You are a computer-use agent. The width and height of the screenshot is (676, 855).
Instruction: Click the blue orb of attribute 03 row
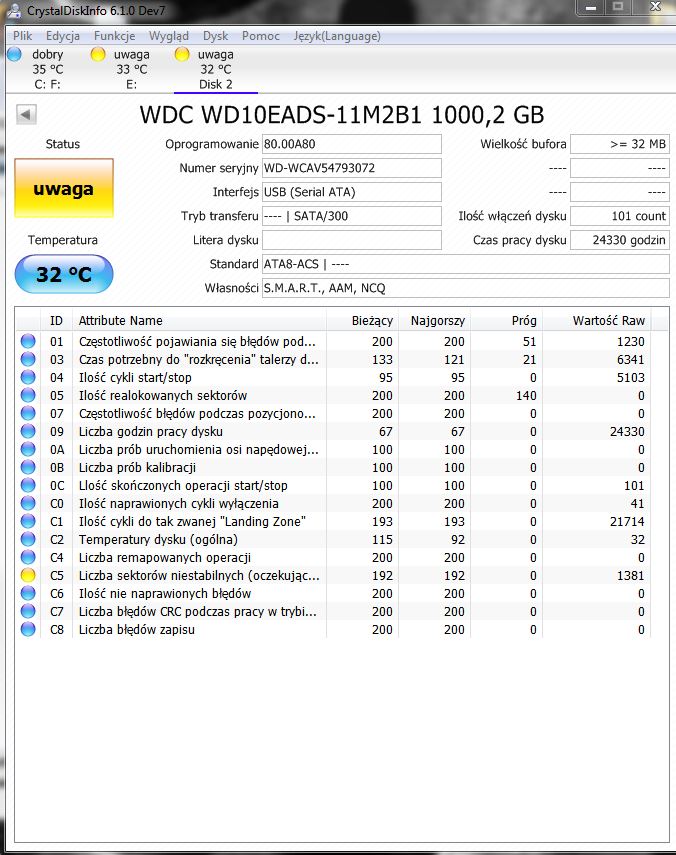point(28,359)
